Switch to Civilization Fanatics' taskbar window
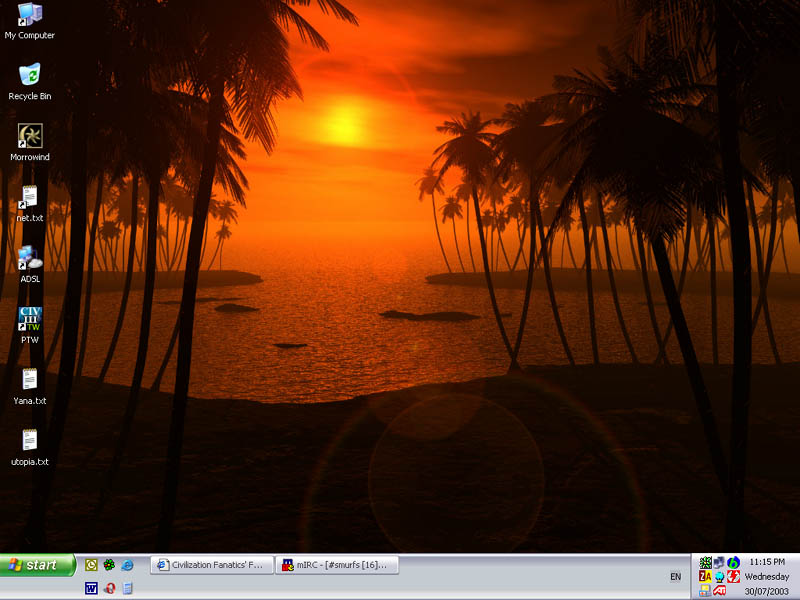 click(x=210, y=565)
